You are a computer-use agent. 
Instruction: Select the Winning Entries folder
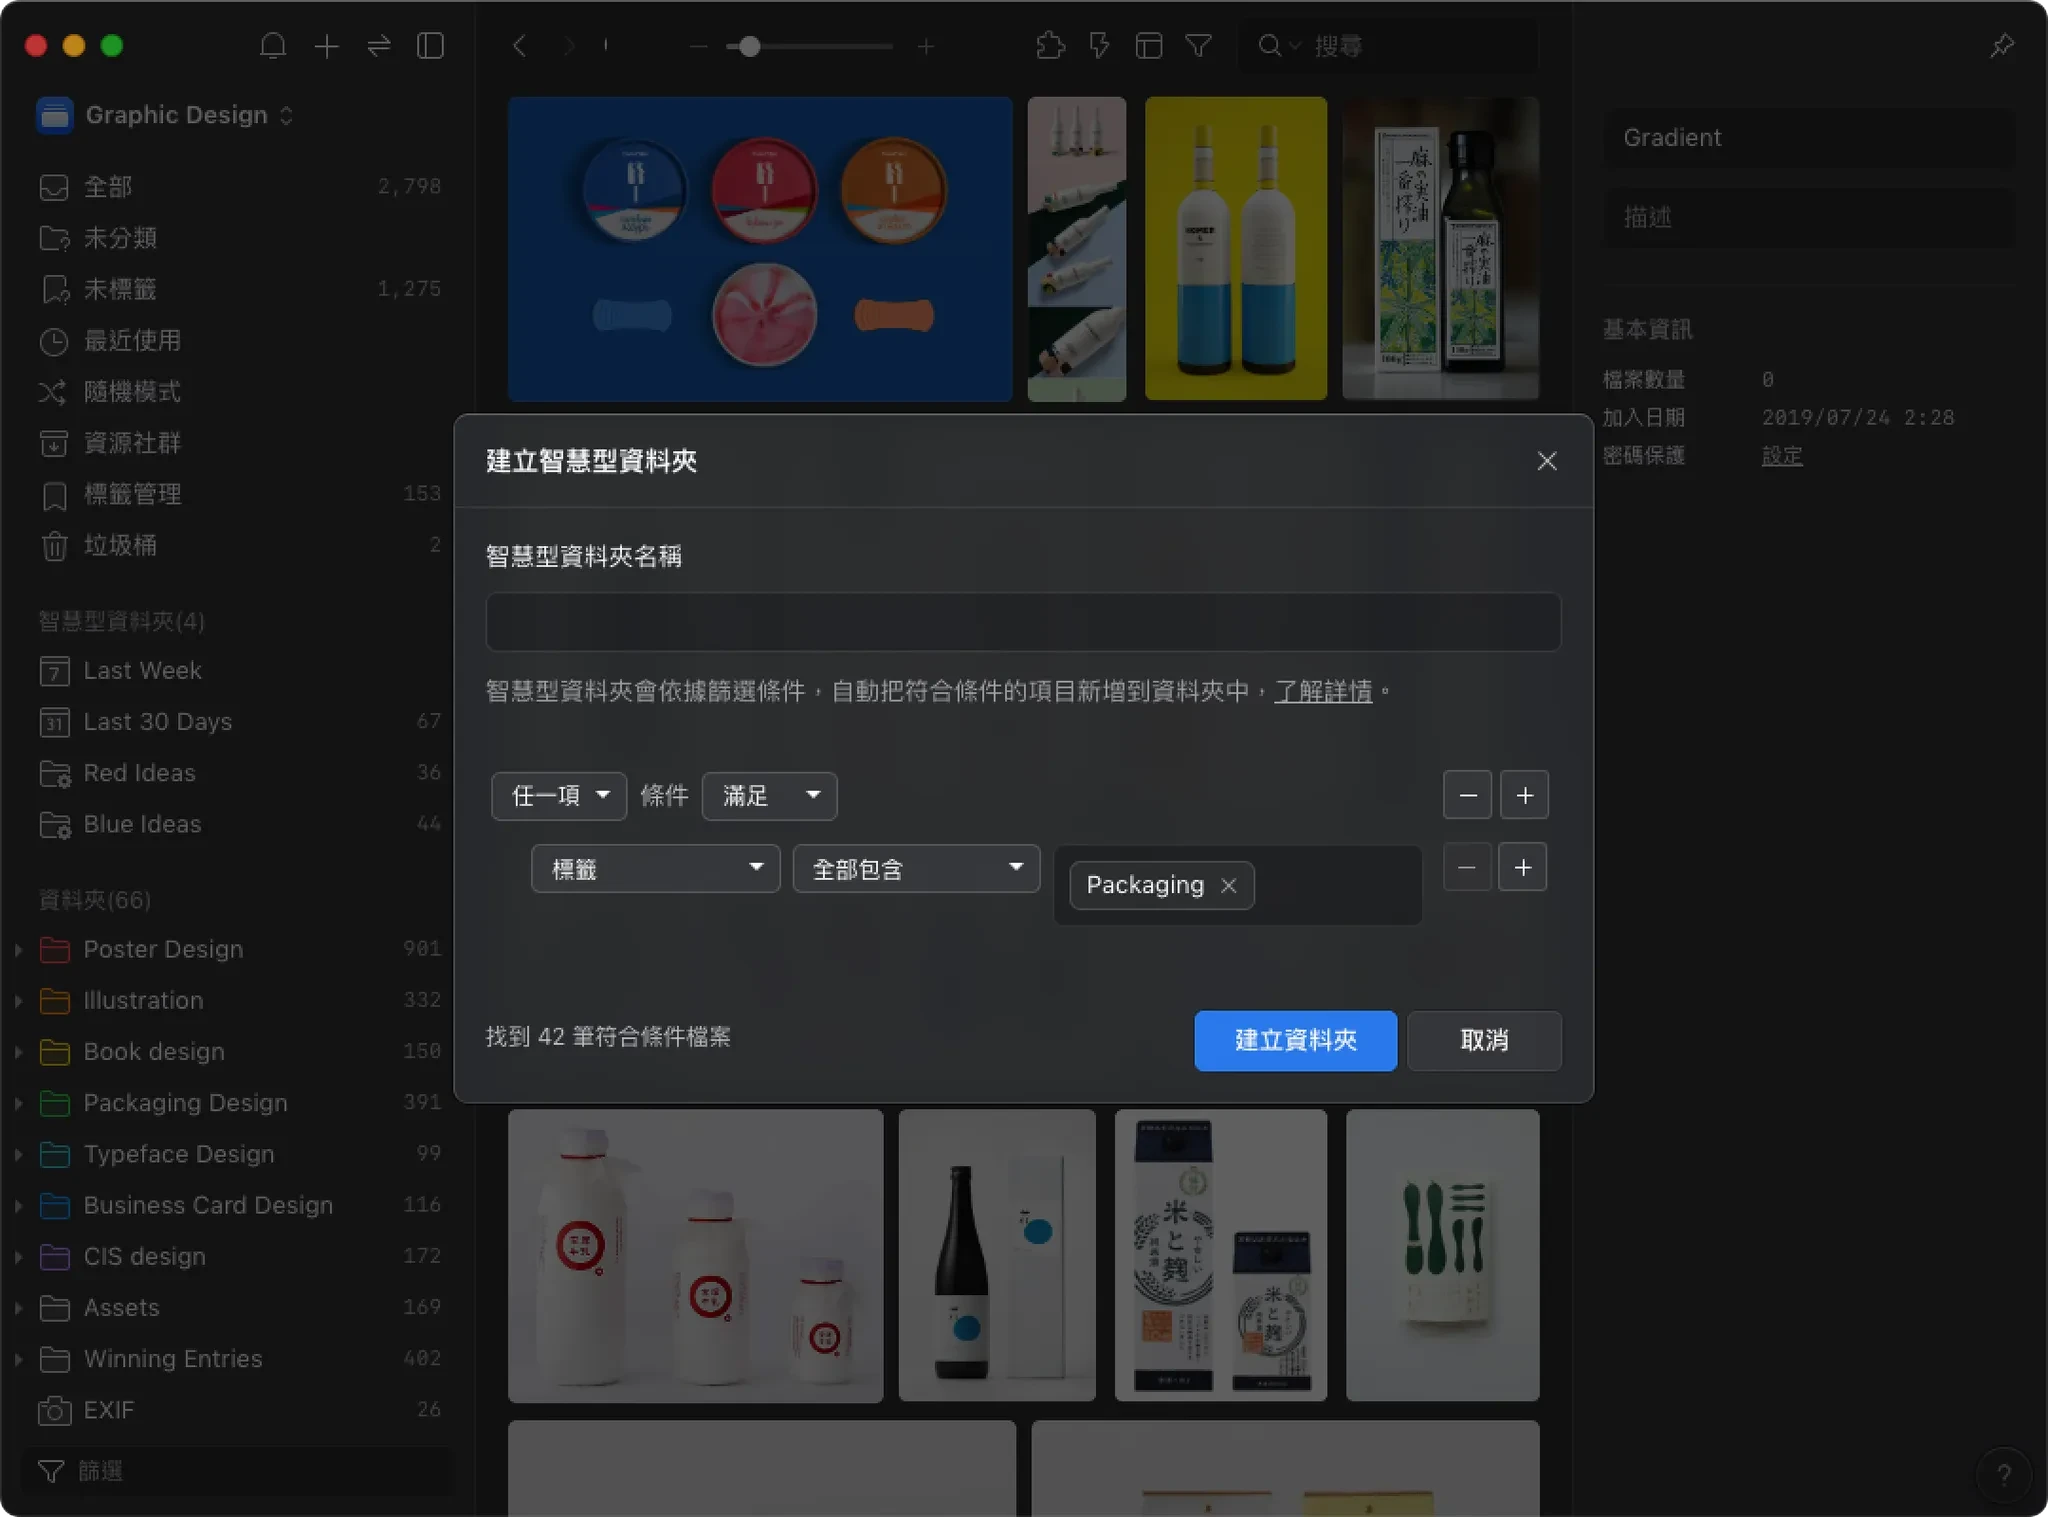(238, 1359)
